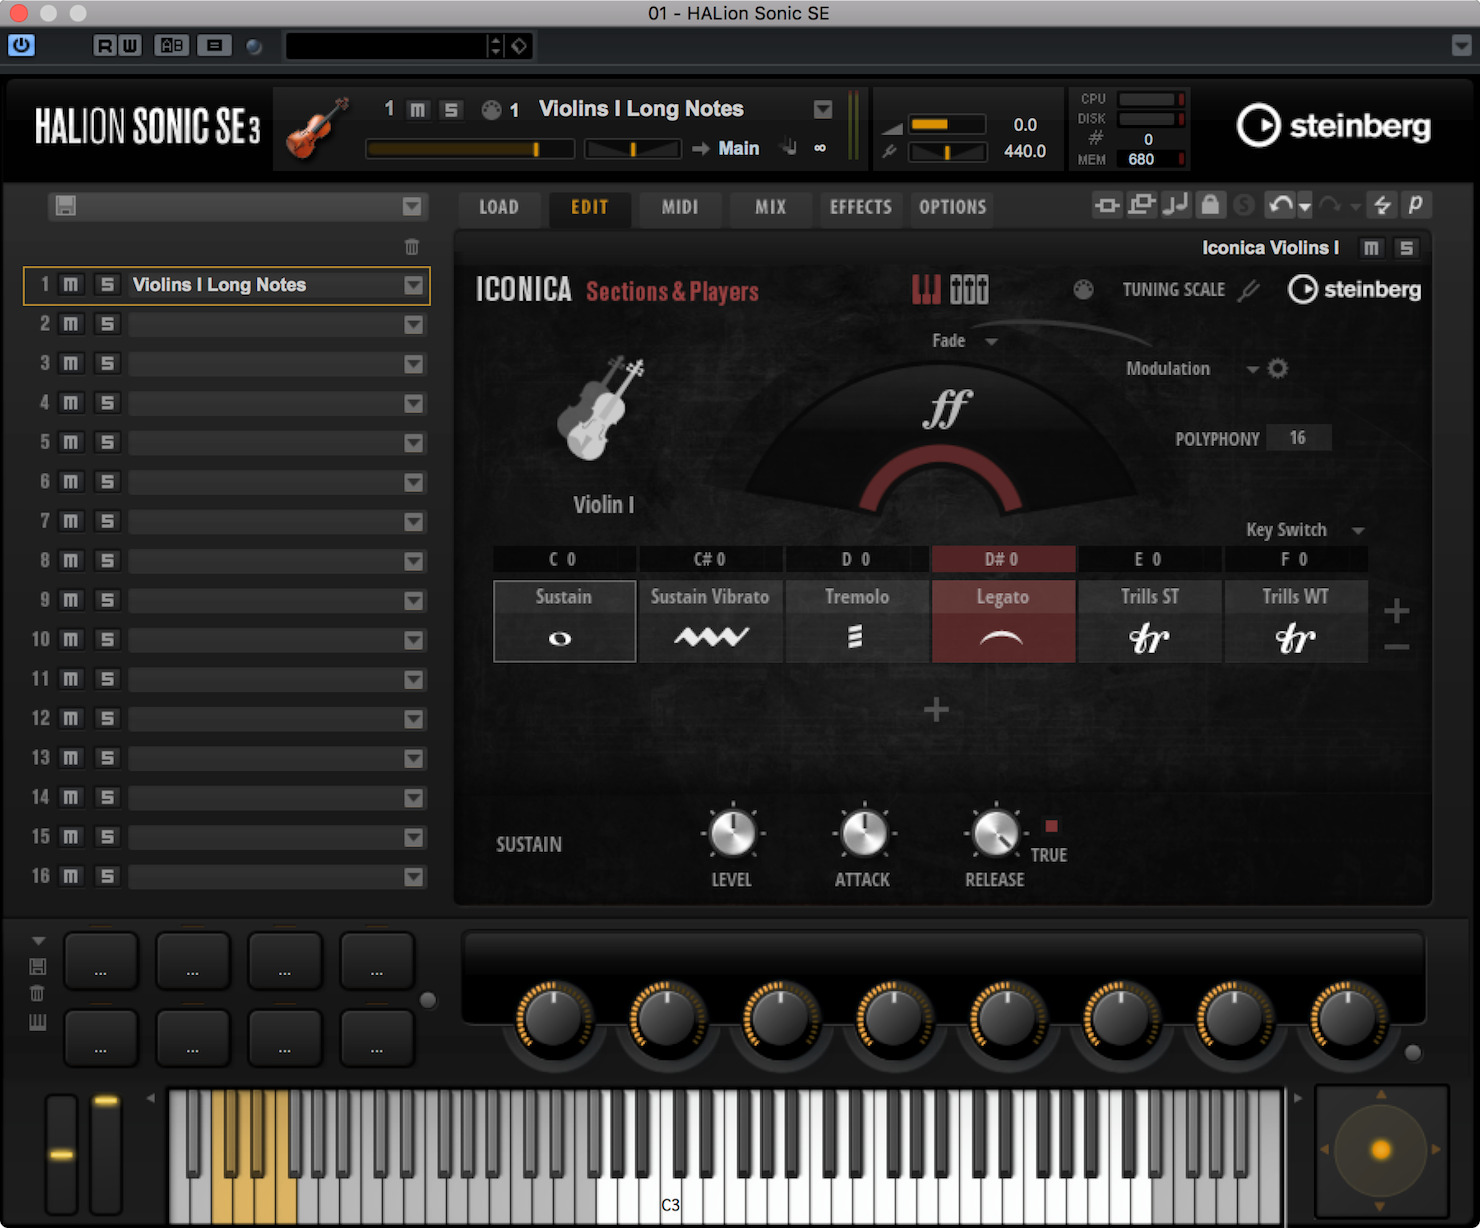Adjust the ATTACK knob
Viewport: 1480px width, 1228px height.
point(863,833)
